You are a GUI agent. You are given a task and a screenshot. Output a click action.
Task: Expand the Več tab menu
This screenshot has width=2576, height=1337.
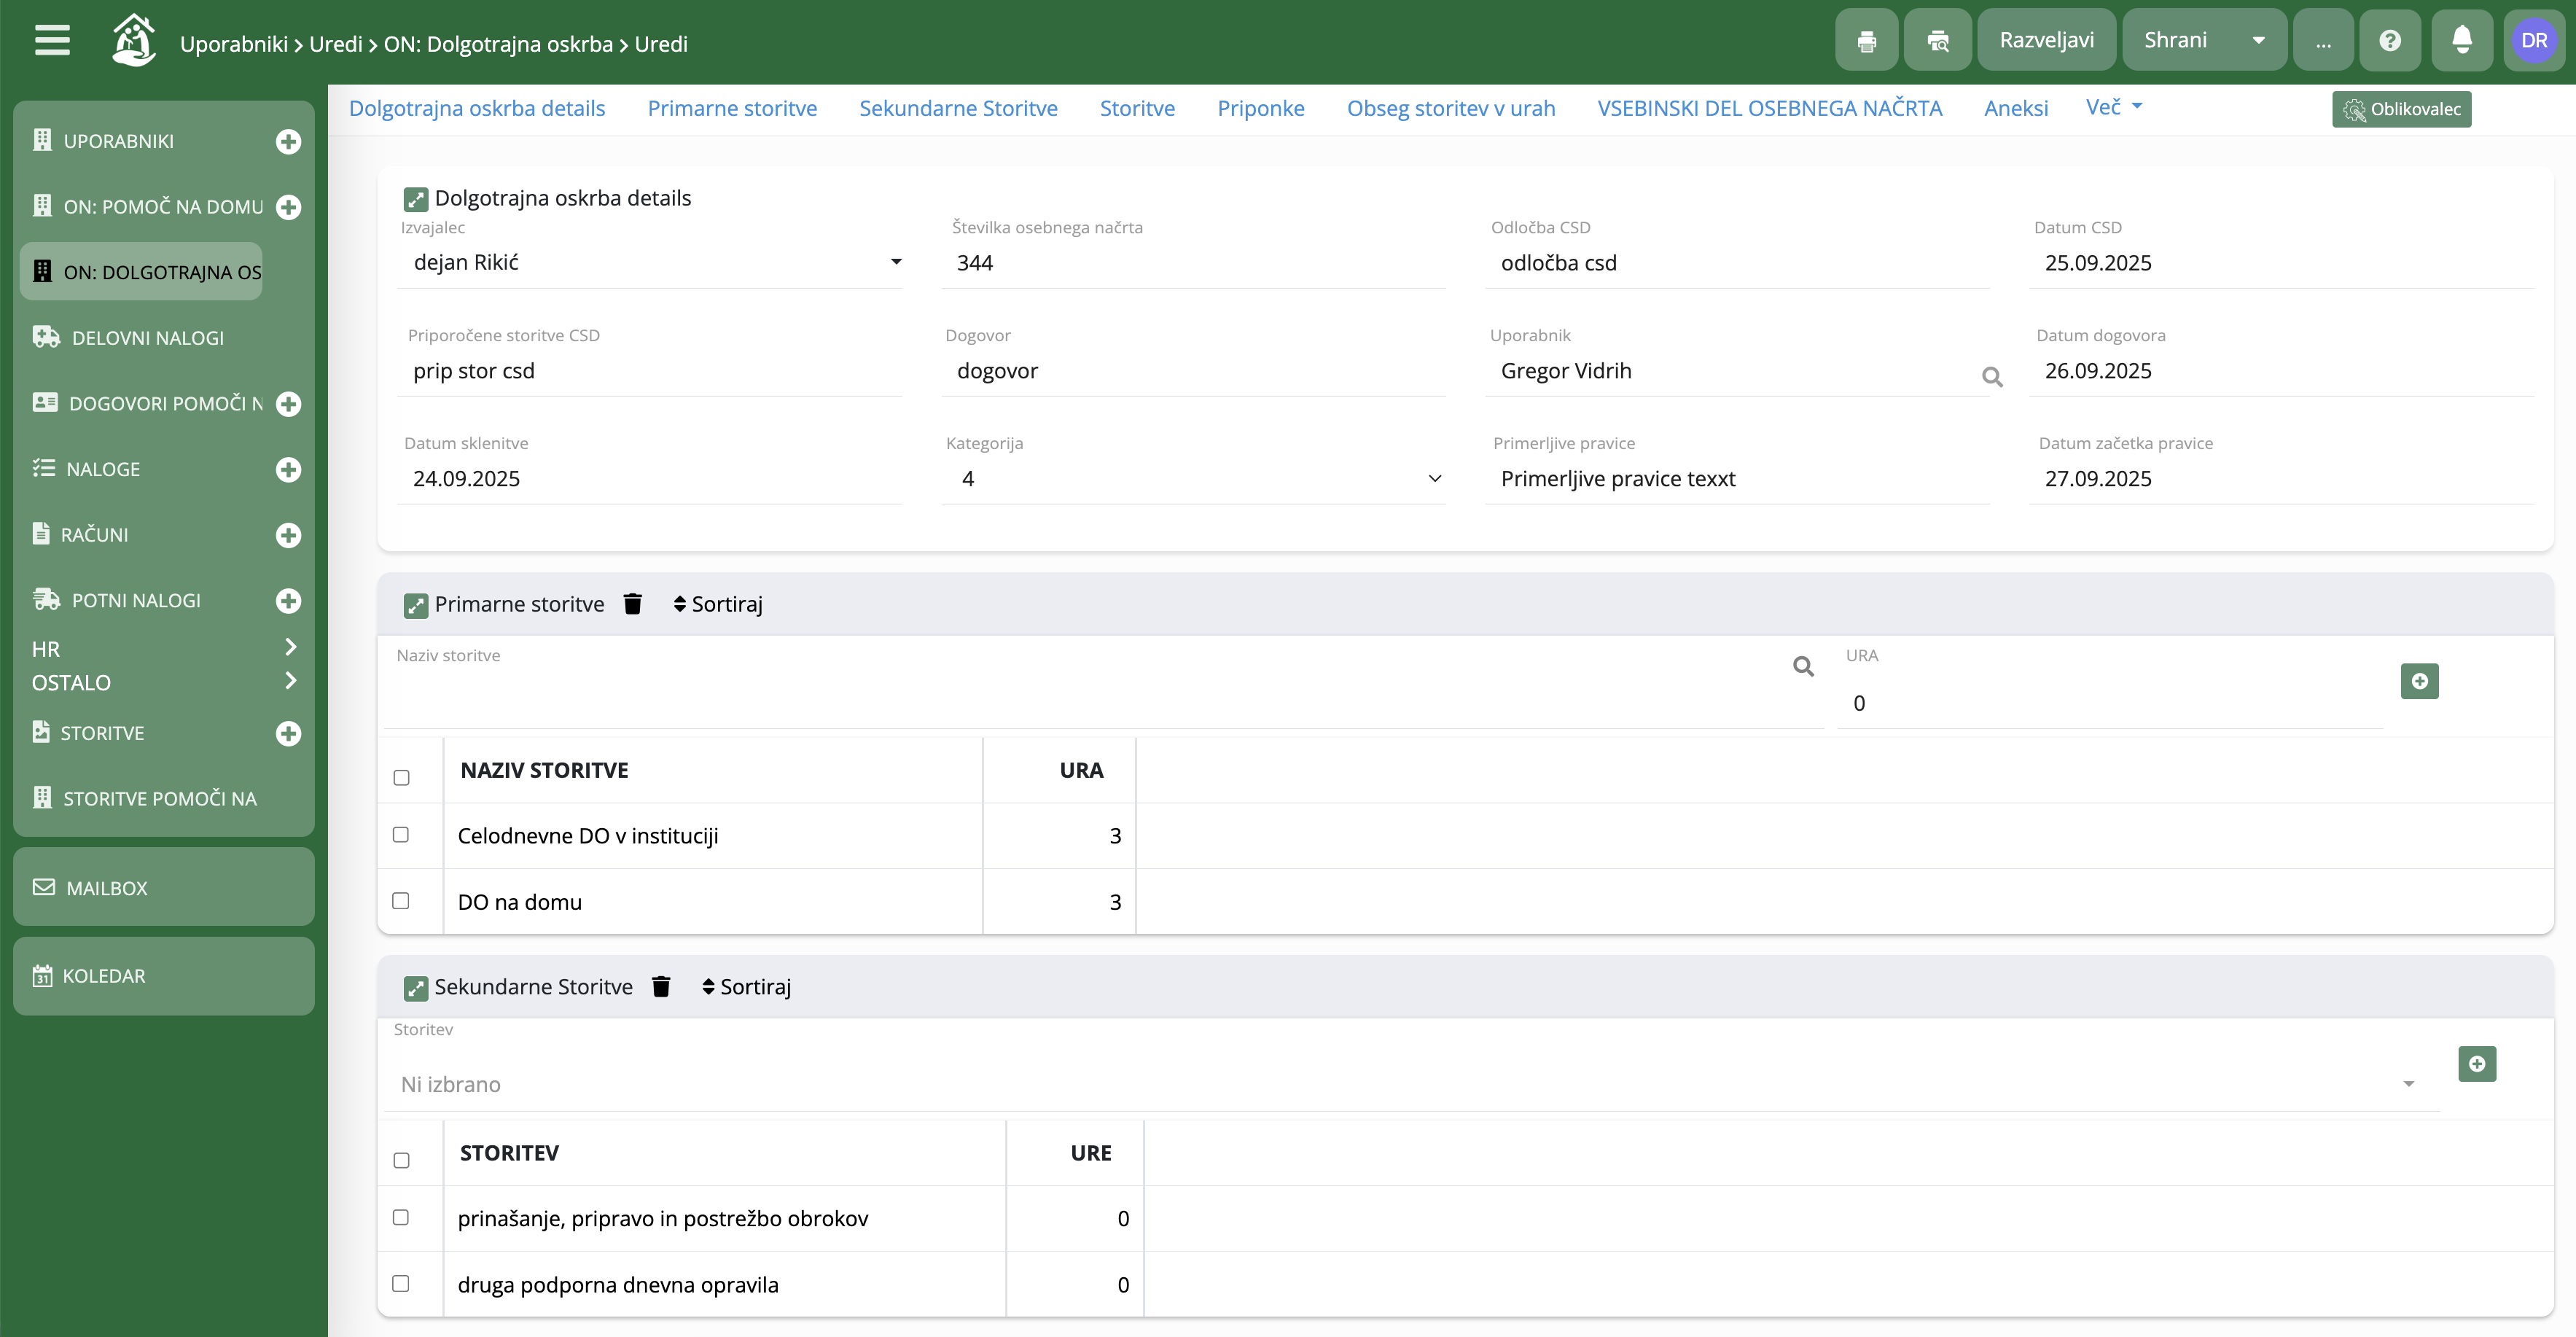tap(2114, 107)
